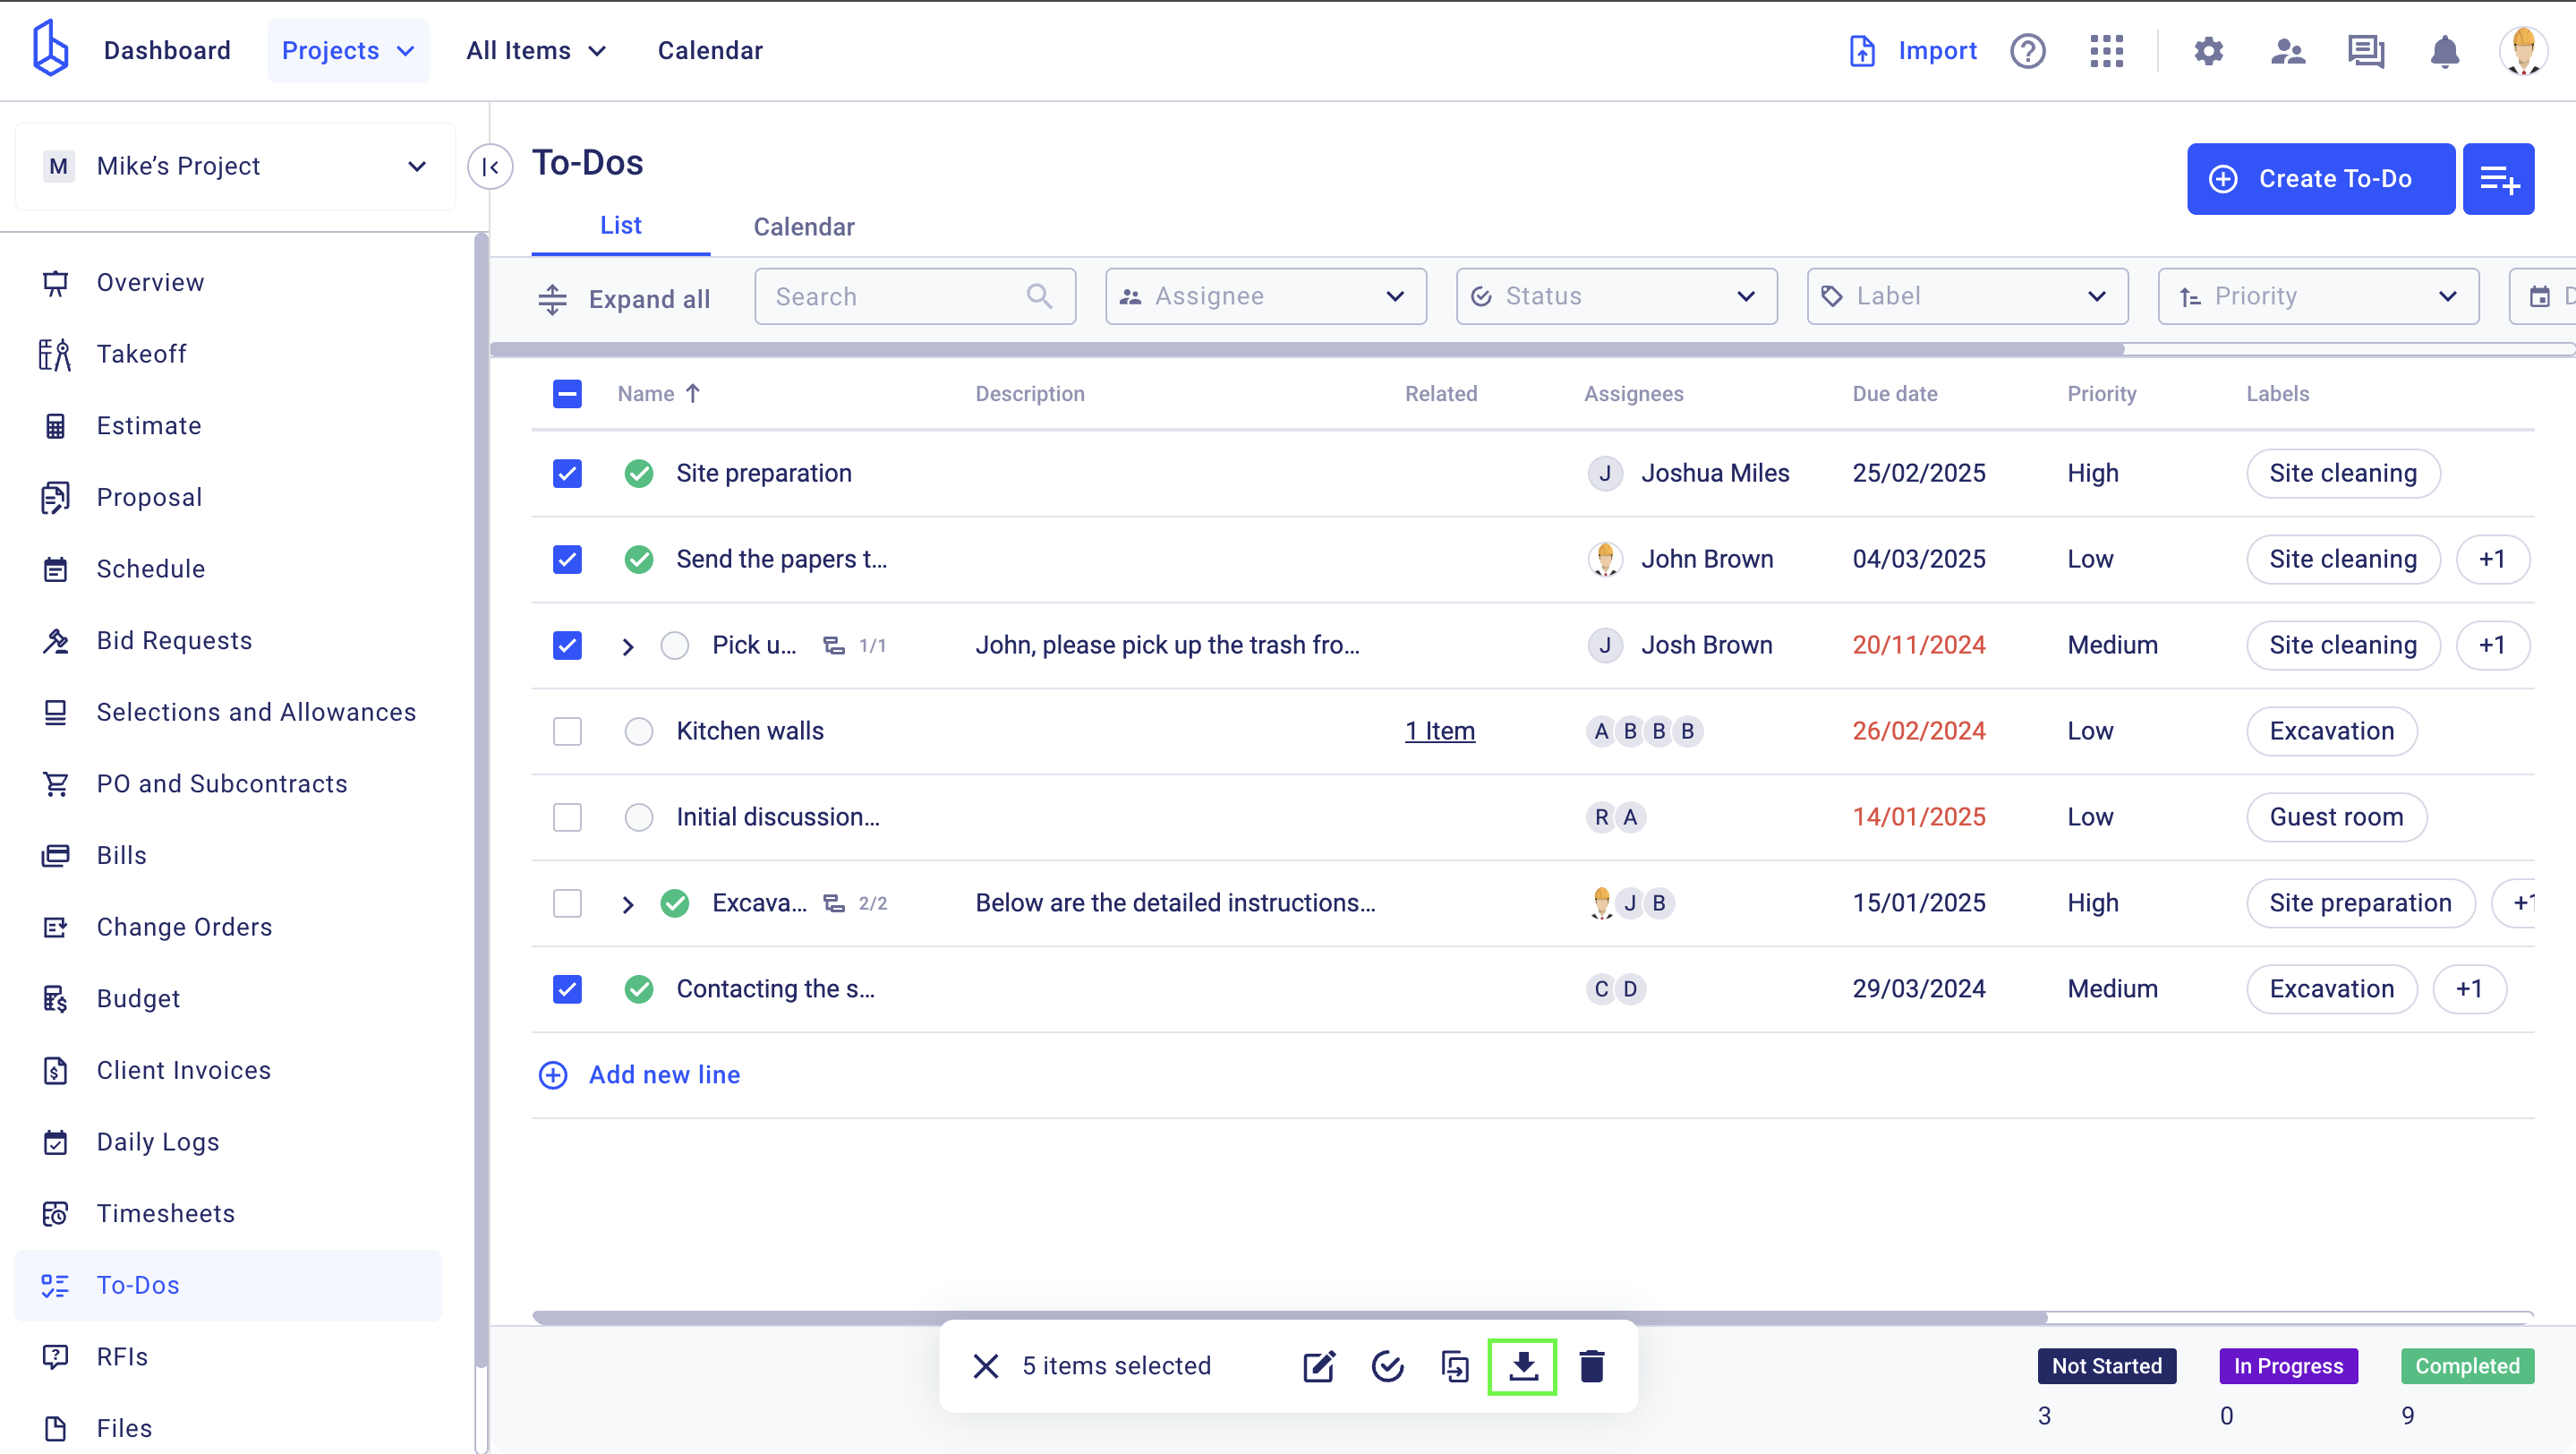This screenshot has height=1454, width=2576.
Task: Open the 1 Item related link
Action: (1439, 731)
